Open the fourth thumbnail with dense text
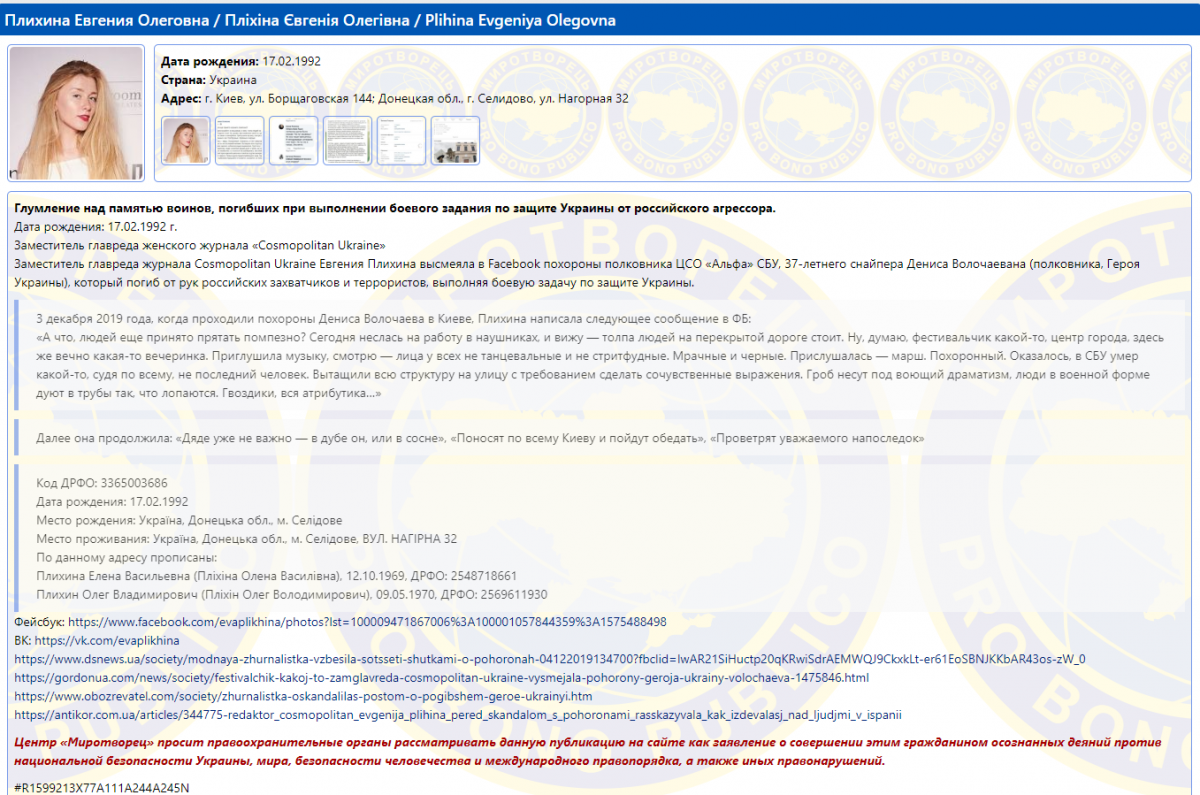Viewport: 1200px width, 795px height. pyautogui.click(x=348, y=141)
